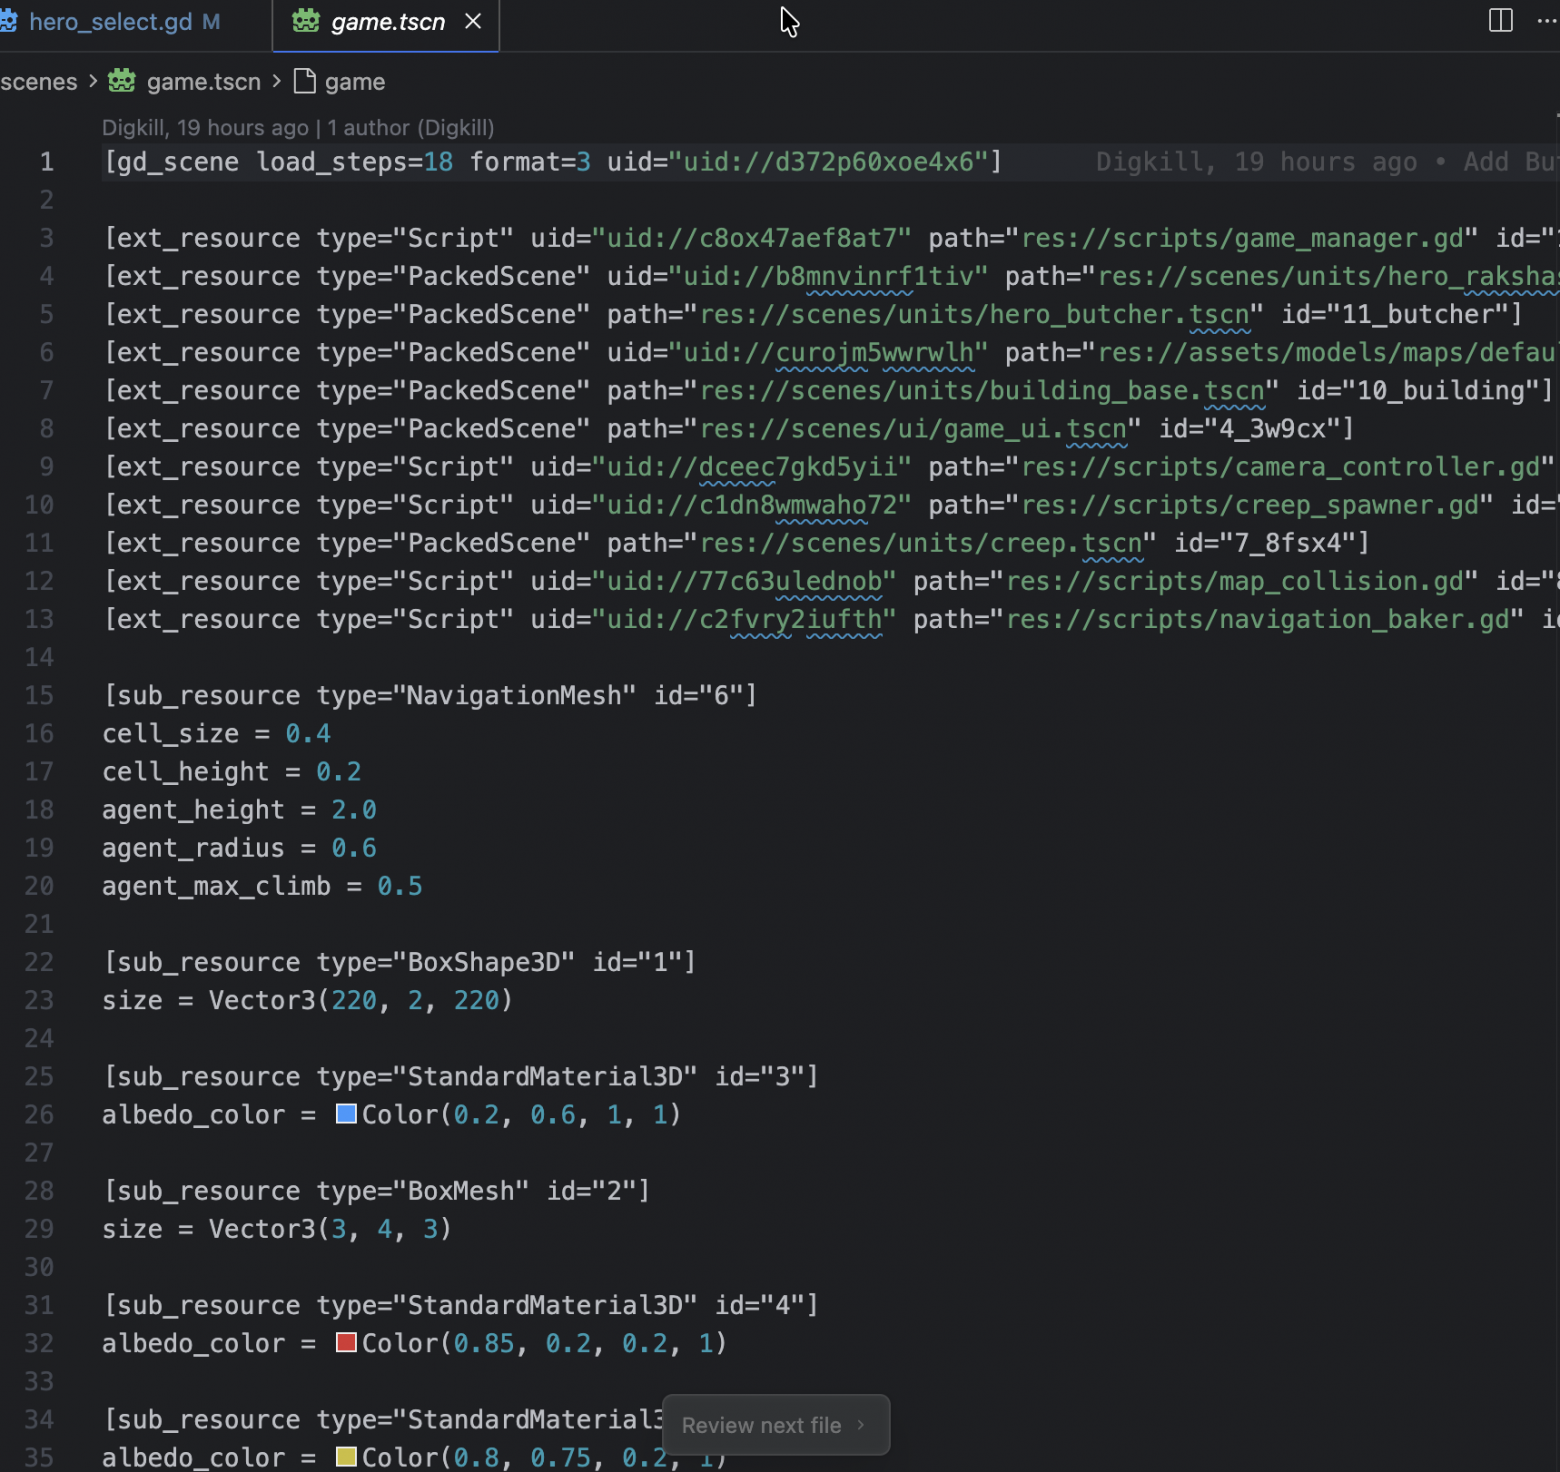Click the Godot icon in breadcrumb path
This screenshot has width=1560, height=1472.
tap(122, 81)
